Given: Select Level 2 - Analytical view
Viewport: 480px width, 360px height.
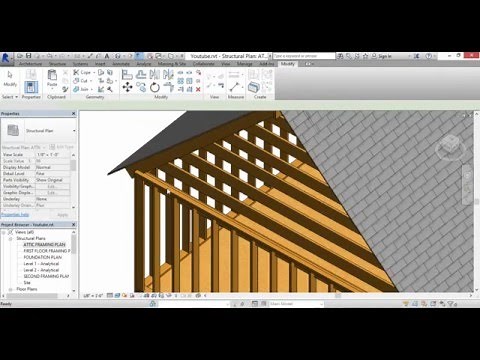Looking at the screenshot, I should [x=41, y=270].
